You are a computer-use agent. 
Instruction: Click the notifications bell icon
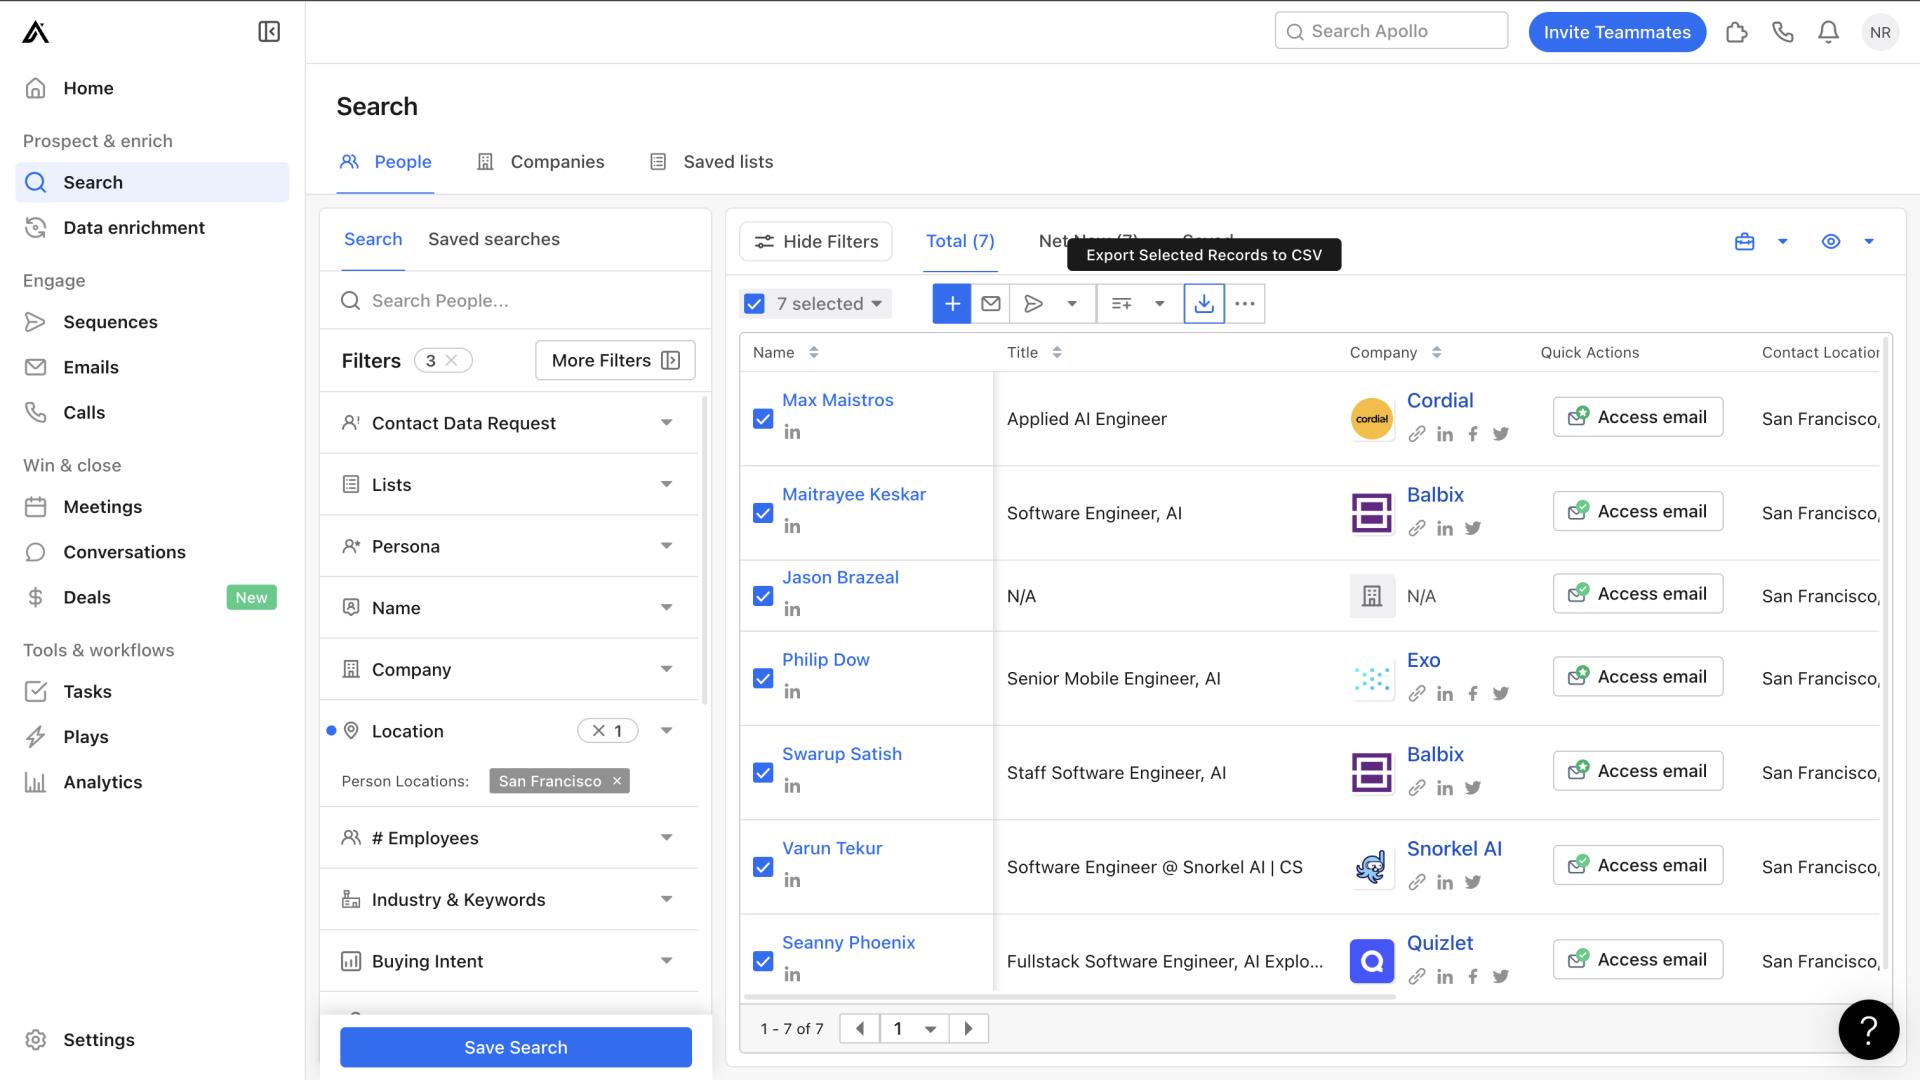pos(1828,32)
